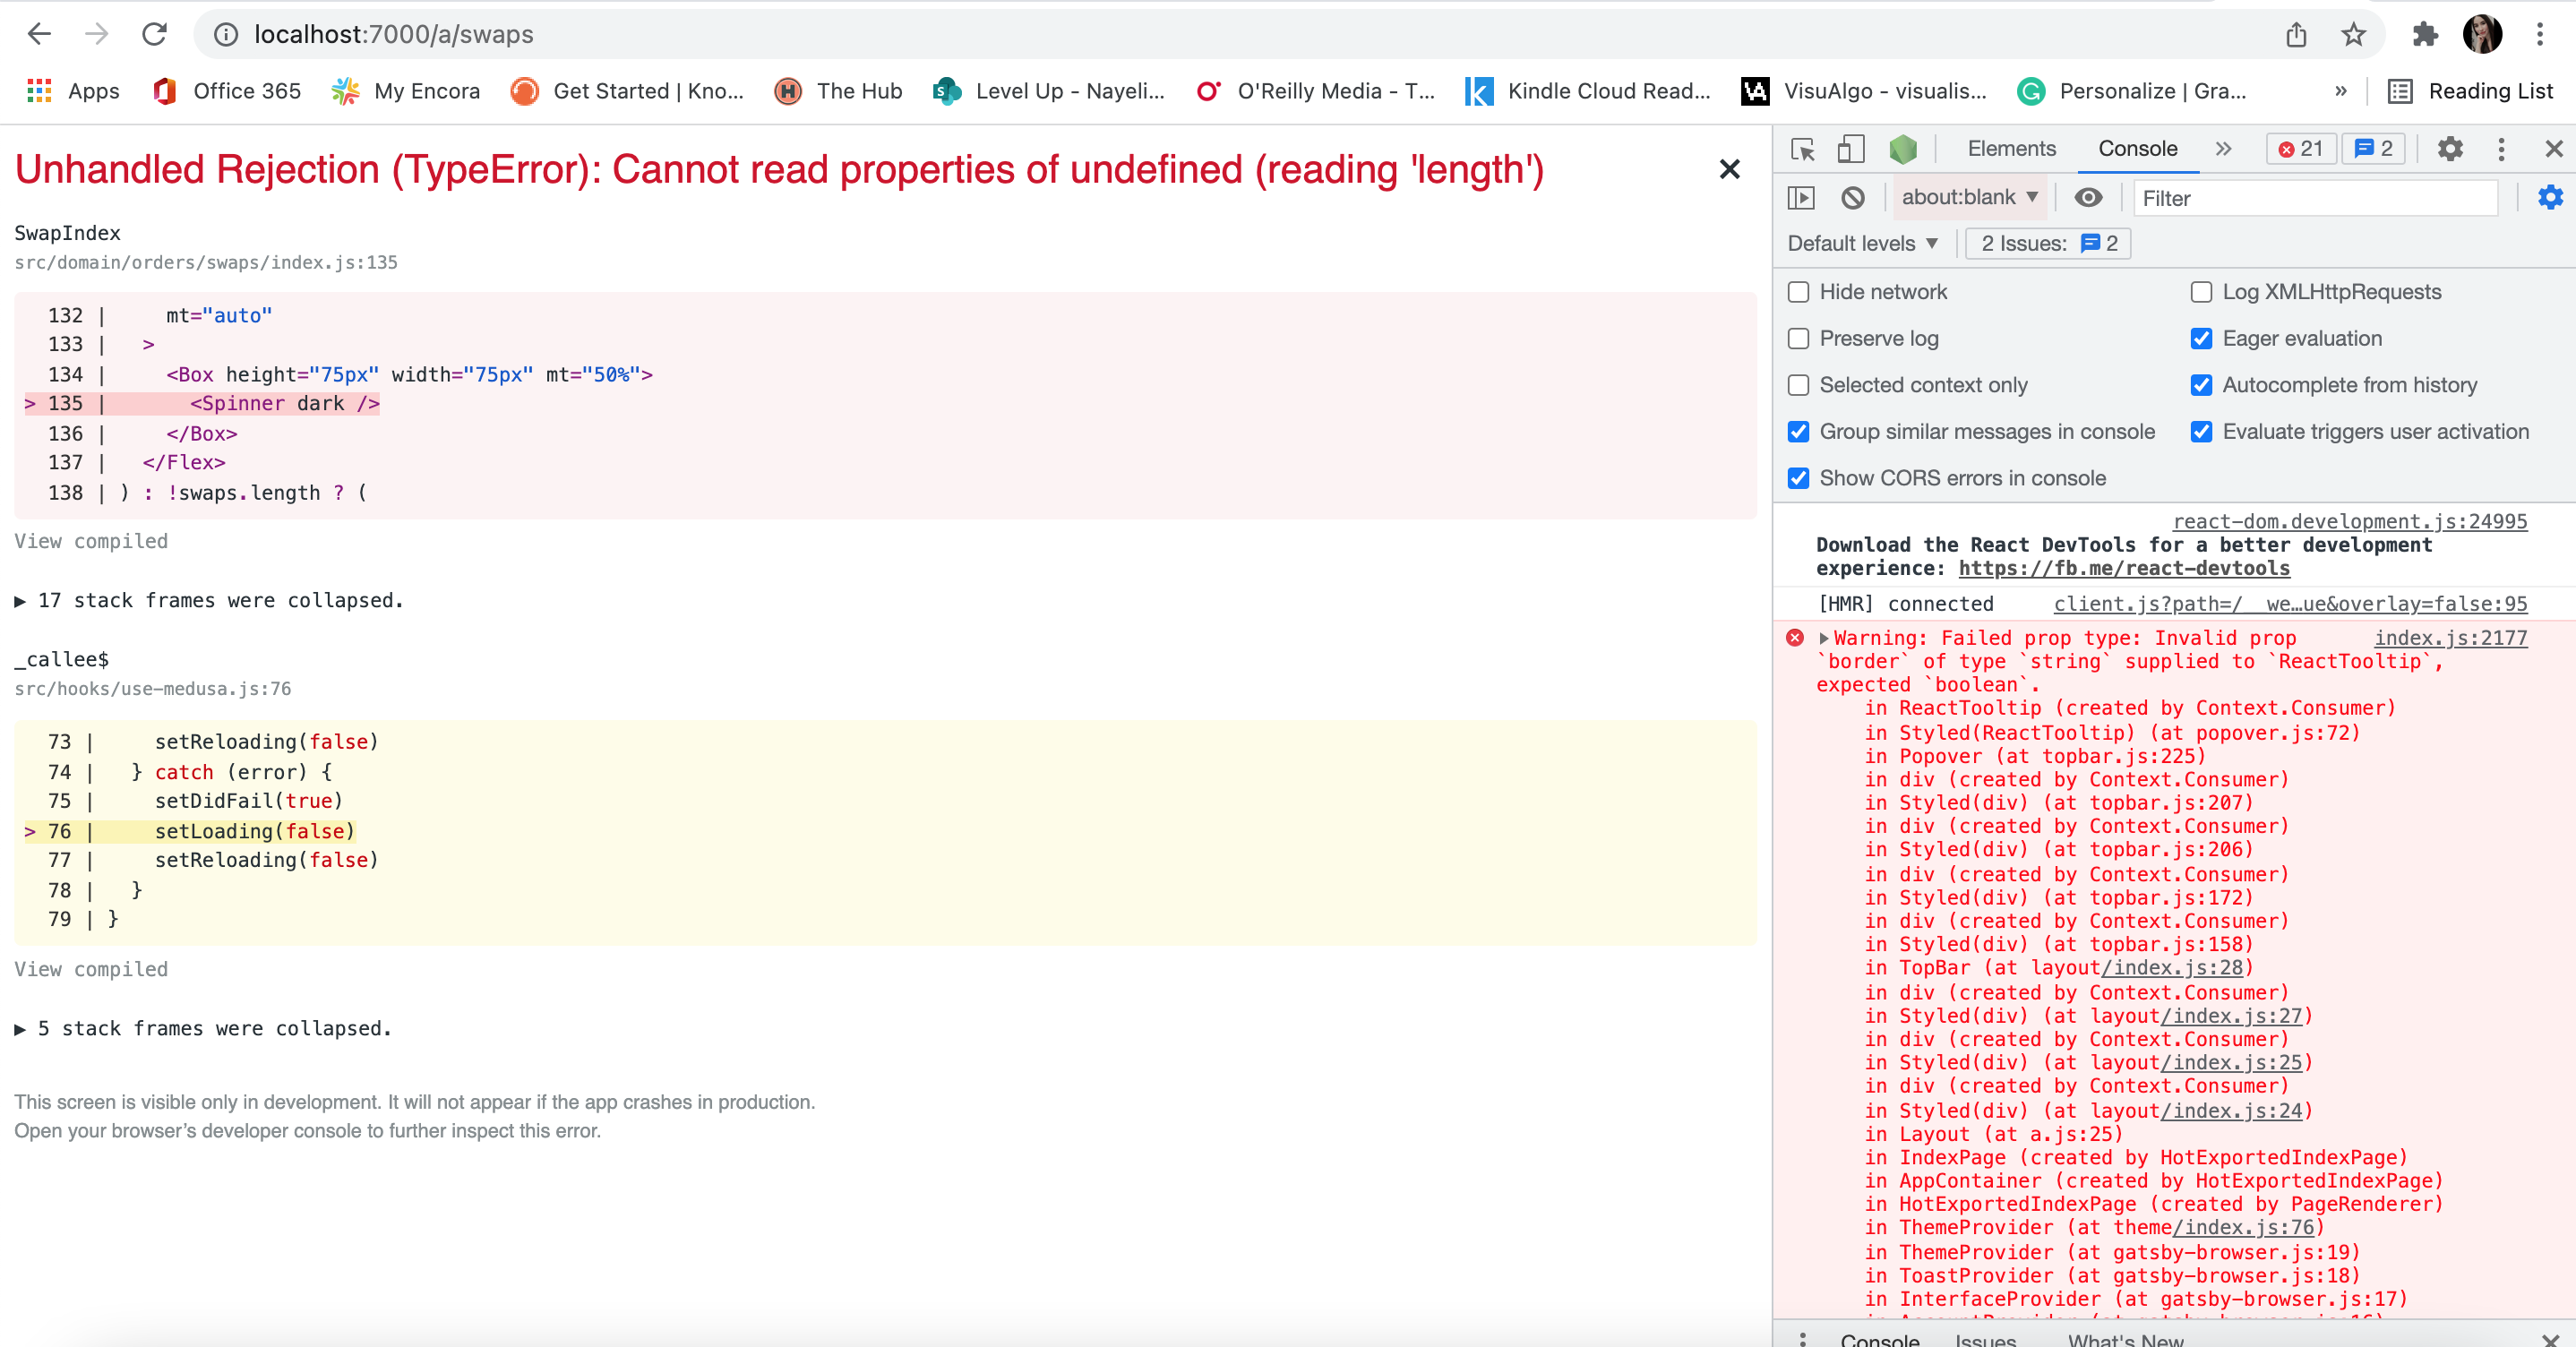This screenshot has width=2576, height=1347.
Task: Open the Apps bookmark shortcut
Action: [73, 91]
